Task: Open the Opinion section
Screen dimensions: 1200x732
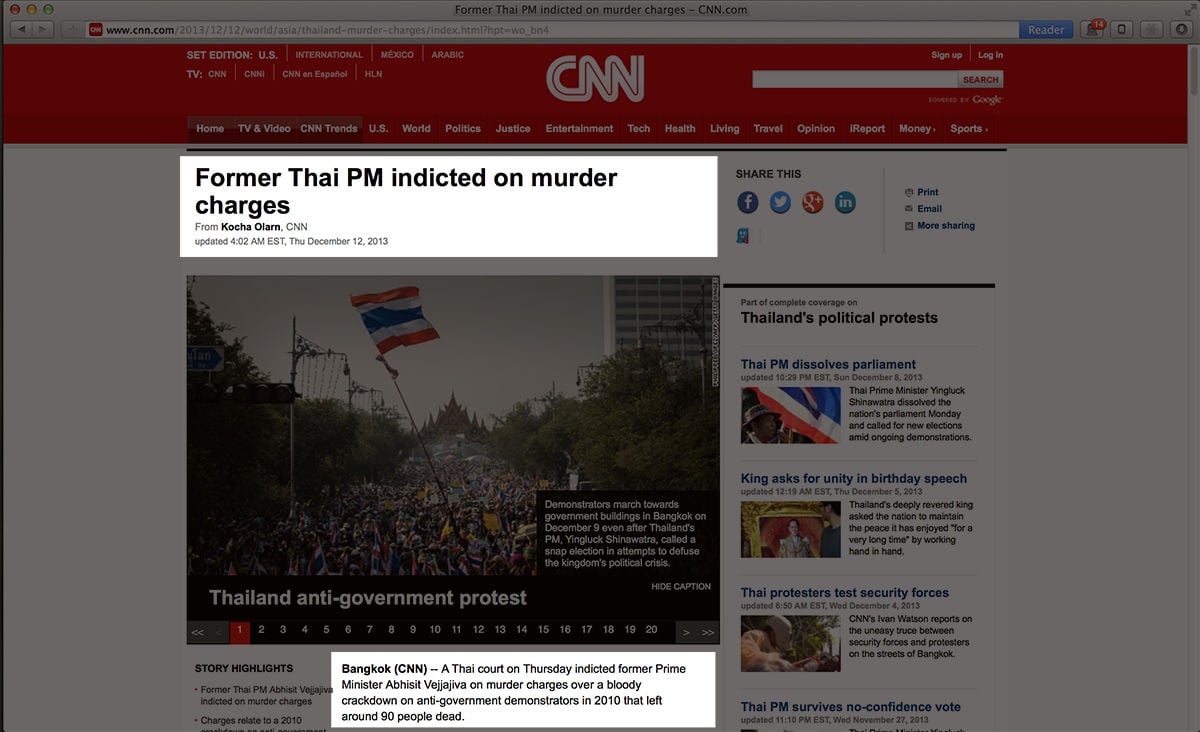Action: pos(816,129)
